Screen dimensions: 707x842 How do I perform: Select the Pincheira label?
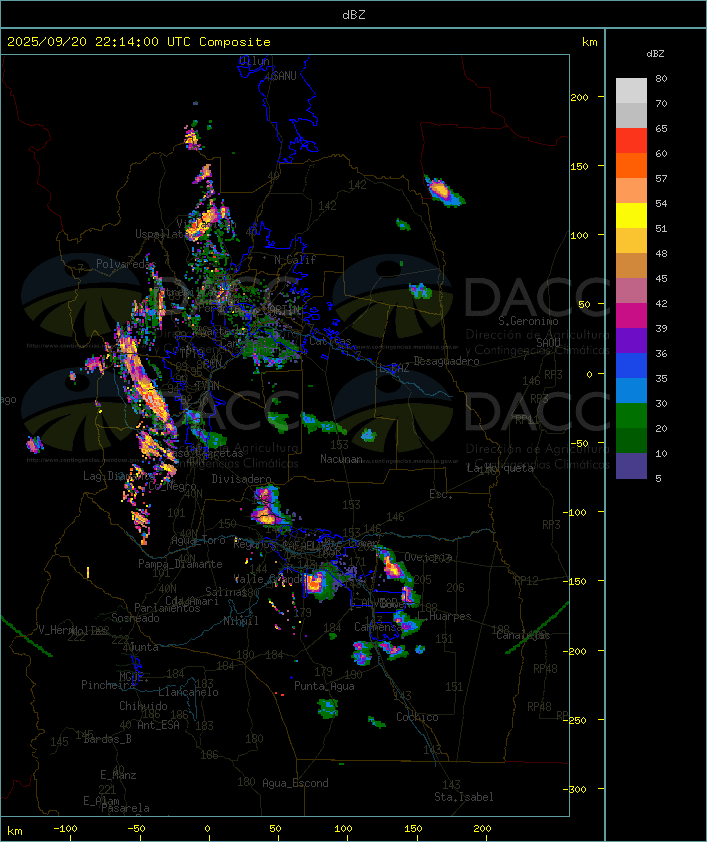coord(107,685)
